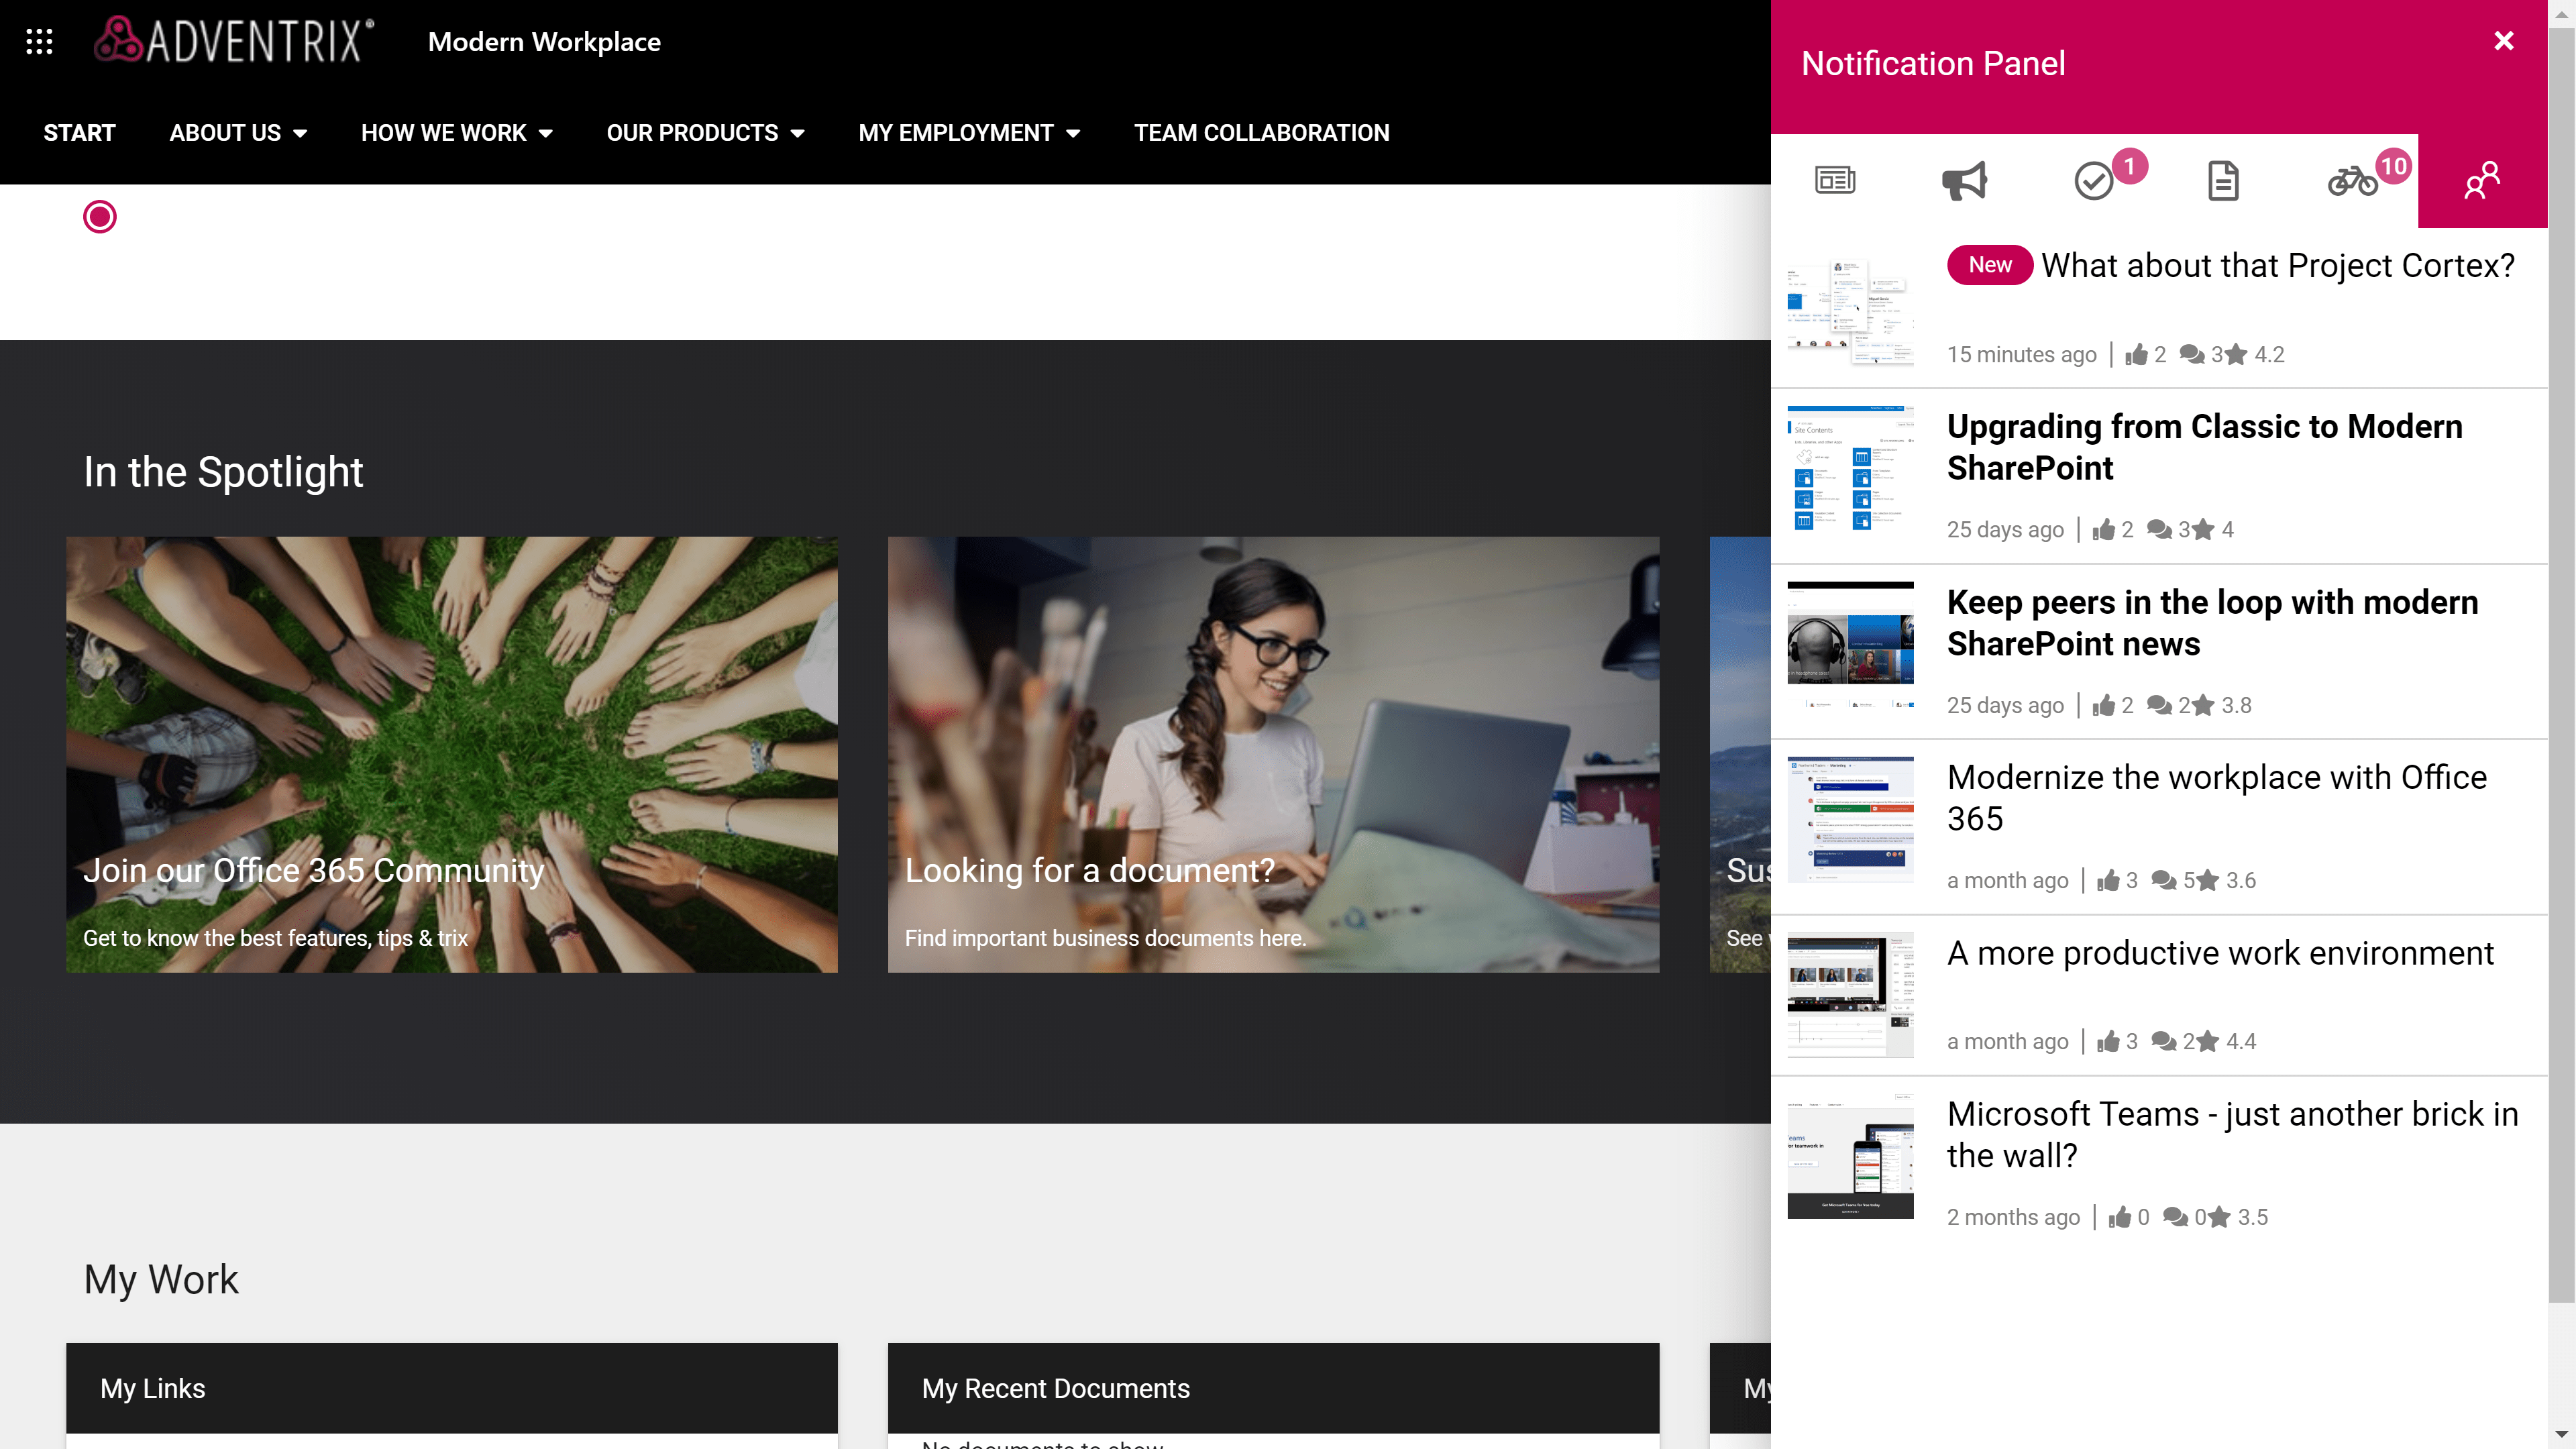
Task: Click the My Links section header
Action: [452, 1388]
